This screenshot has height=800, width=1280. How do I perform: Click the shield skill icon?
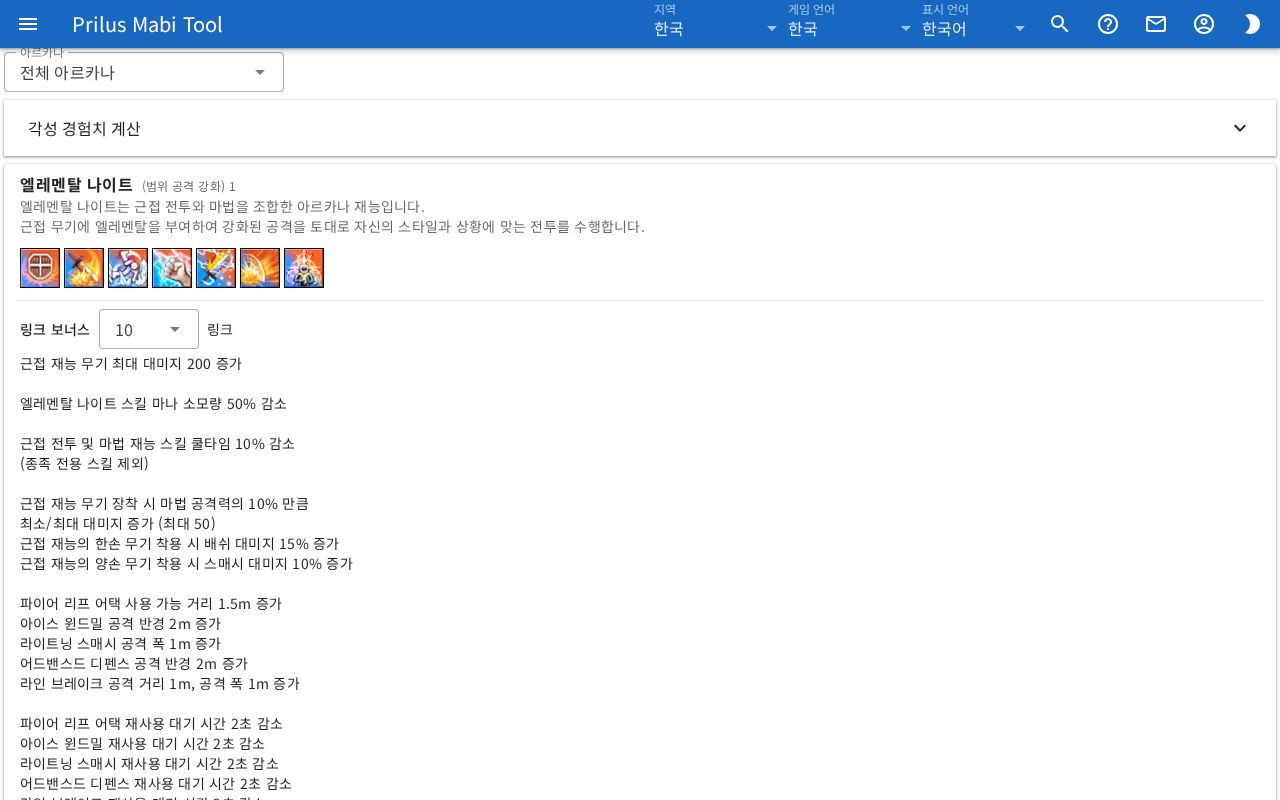[x=40, y=268]
